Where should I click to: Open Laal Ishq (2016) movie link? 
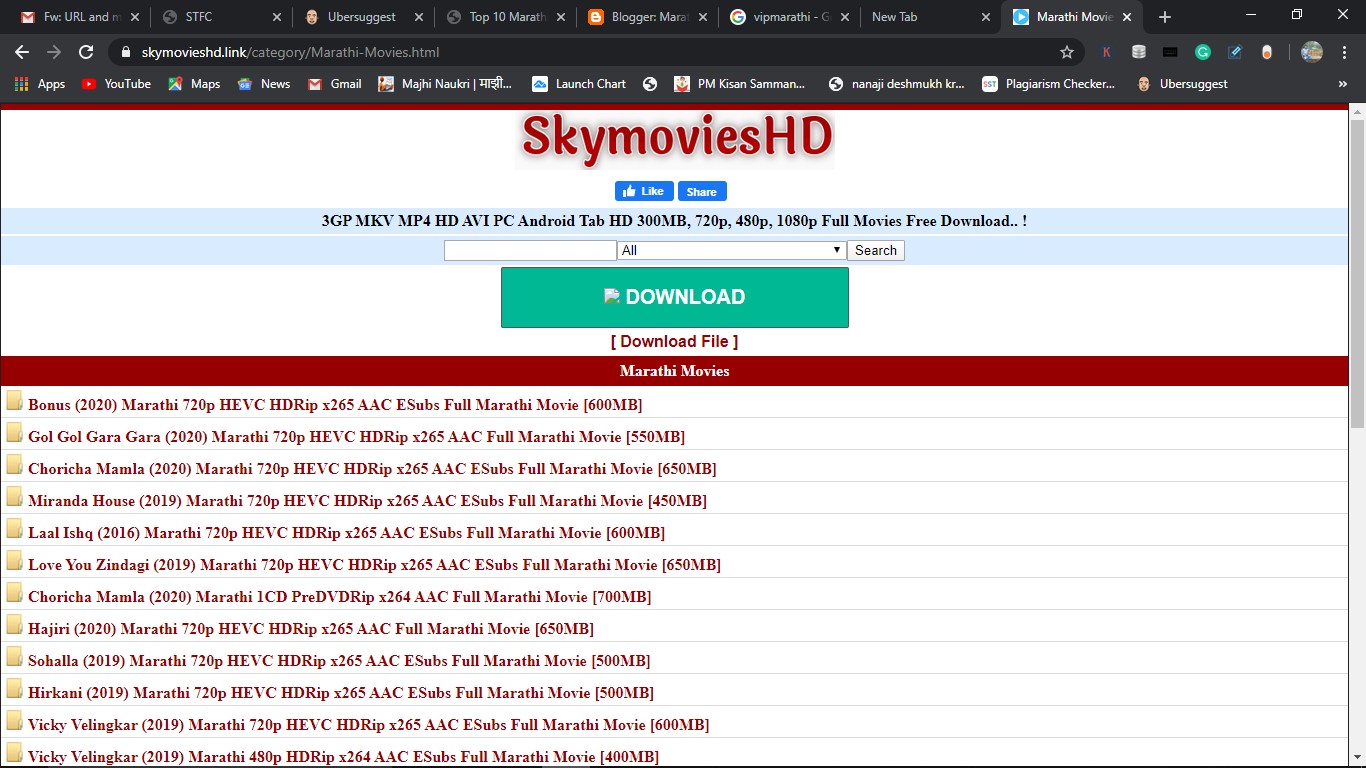pos(346,533)
